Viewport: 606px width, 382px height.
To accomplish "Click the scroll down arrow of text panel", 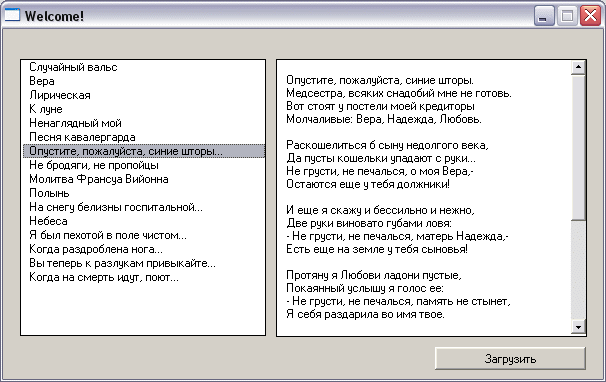I will coord(578,327).
